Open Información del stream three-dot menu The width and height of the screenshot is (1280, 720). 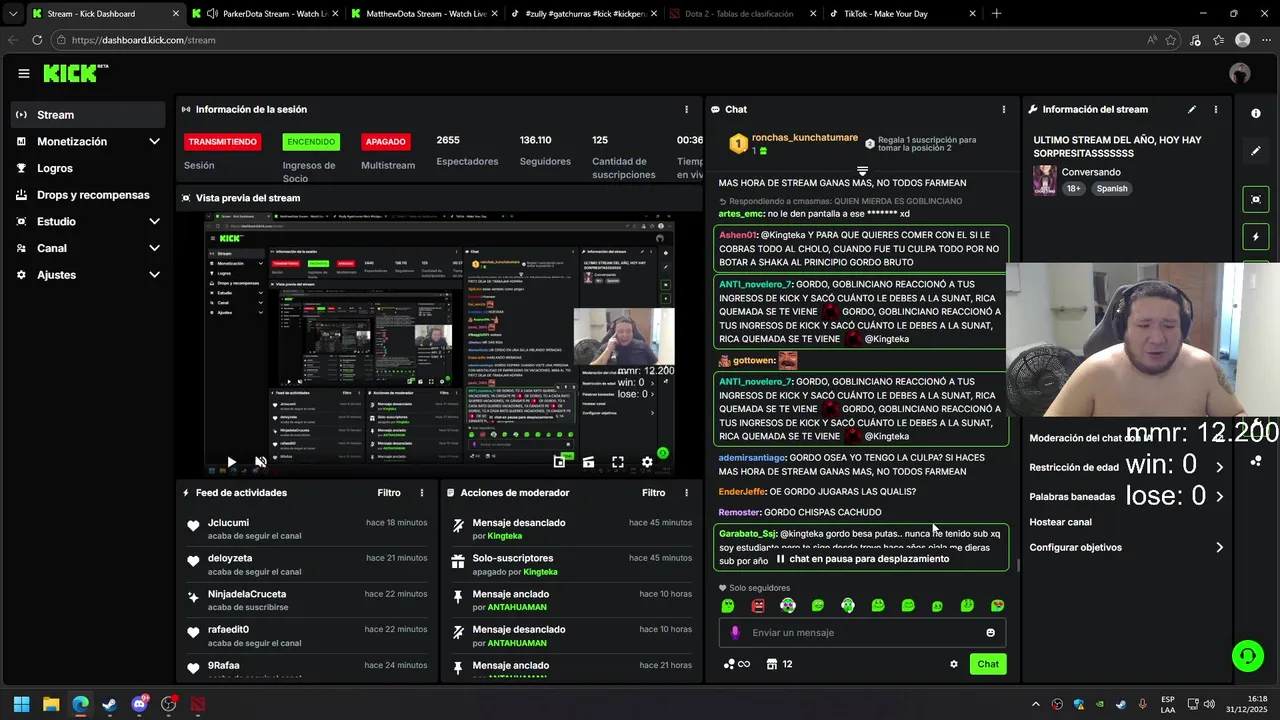click(x=1216, y=110)
